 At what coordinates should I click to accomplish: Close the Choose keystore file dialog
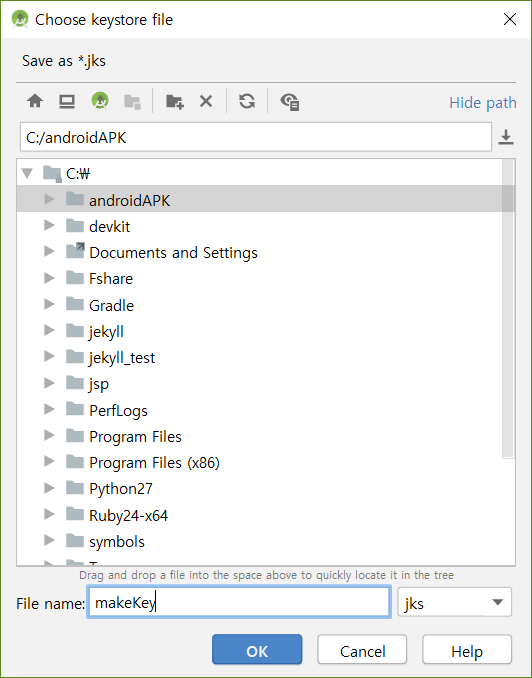click(x=510, y=19)
